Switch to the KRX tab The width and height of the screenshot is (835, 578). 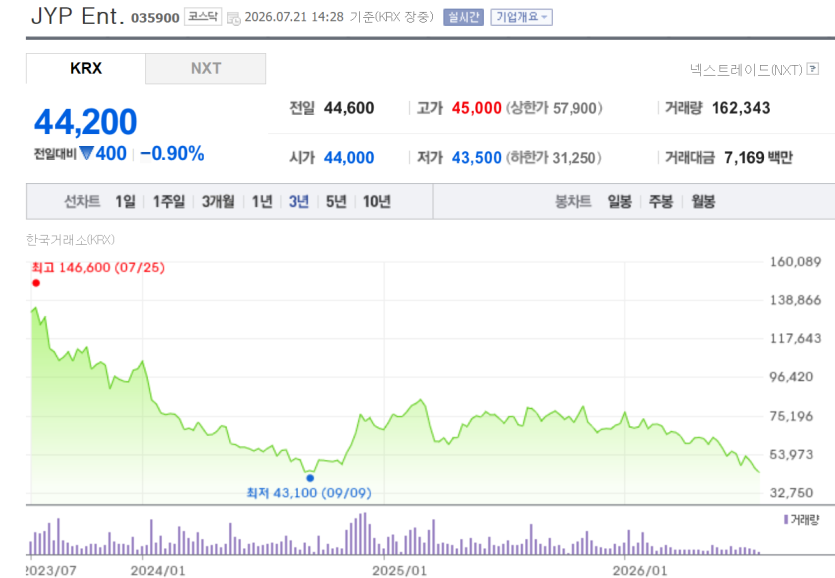click(86, 69)
